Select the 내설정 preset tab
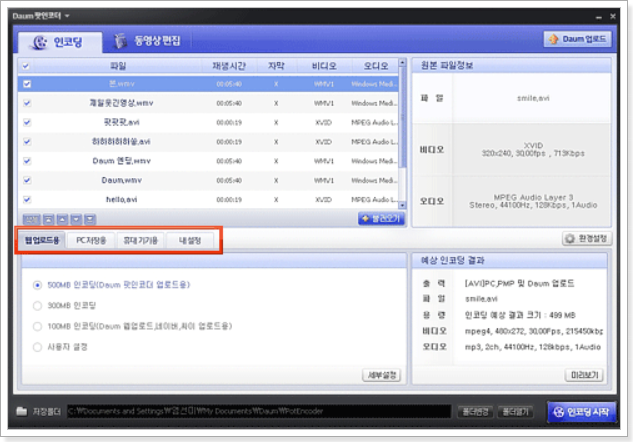This screenshot has height=442, width=633. pyautogui.click(x=190, y=241)
